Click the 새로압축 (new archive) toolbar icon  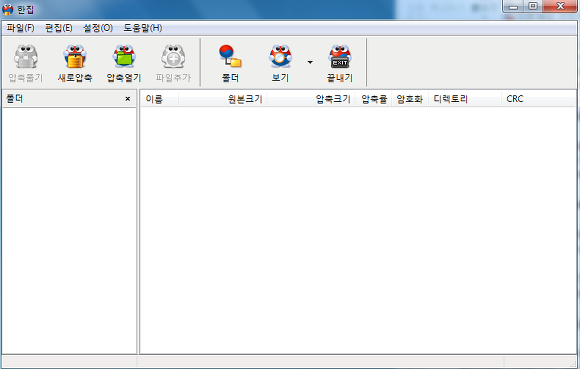[75, 57]
